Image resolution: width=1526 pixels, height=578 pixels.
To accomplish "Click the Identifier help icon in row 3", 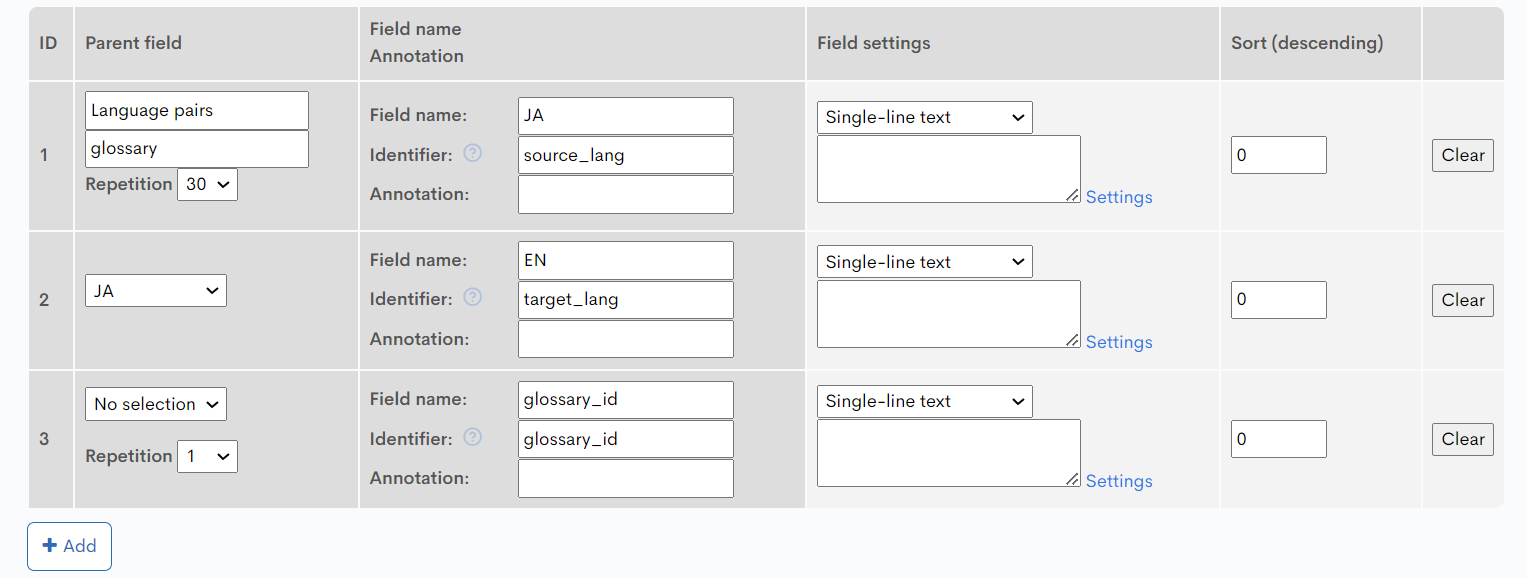I will click(x=472, y=437).
